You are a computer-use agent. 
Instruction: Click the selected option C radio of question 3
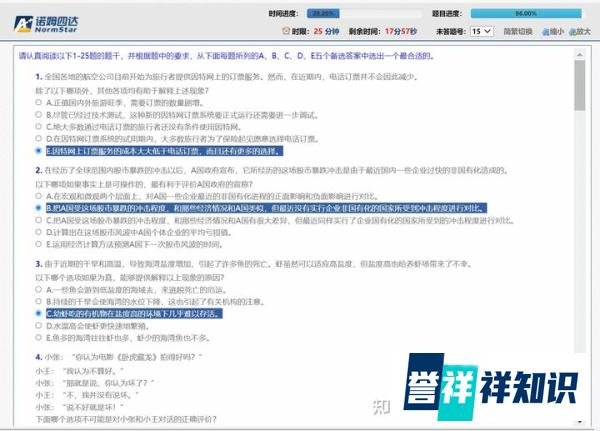click(x=38, y=313)
